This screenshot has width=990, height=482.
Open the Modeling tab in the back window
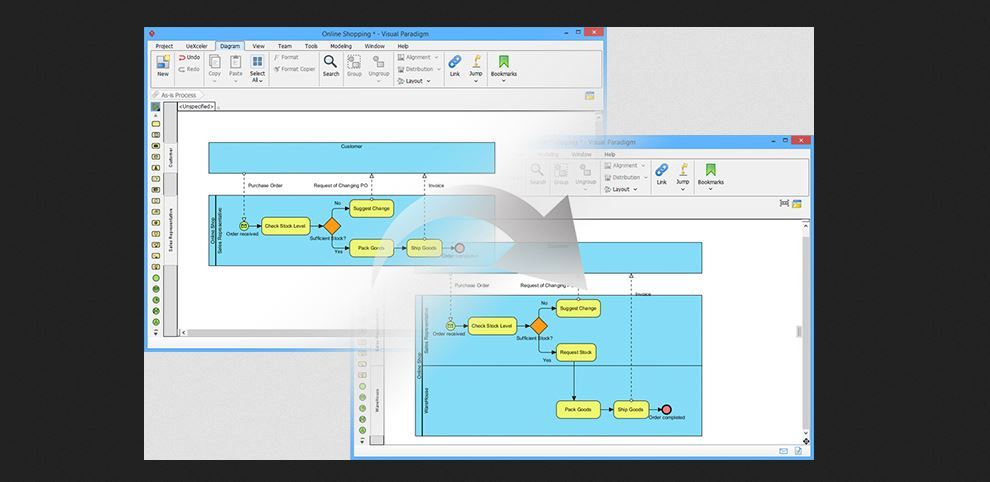pyautogui.click(x=341, y=46)
